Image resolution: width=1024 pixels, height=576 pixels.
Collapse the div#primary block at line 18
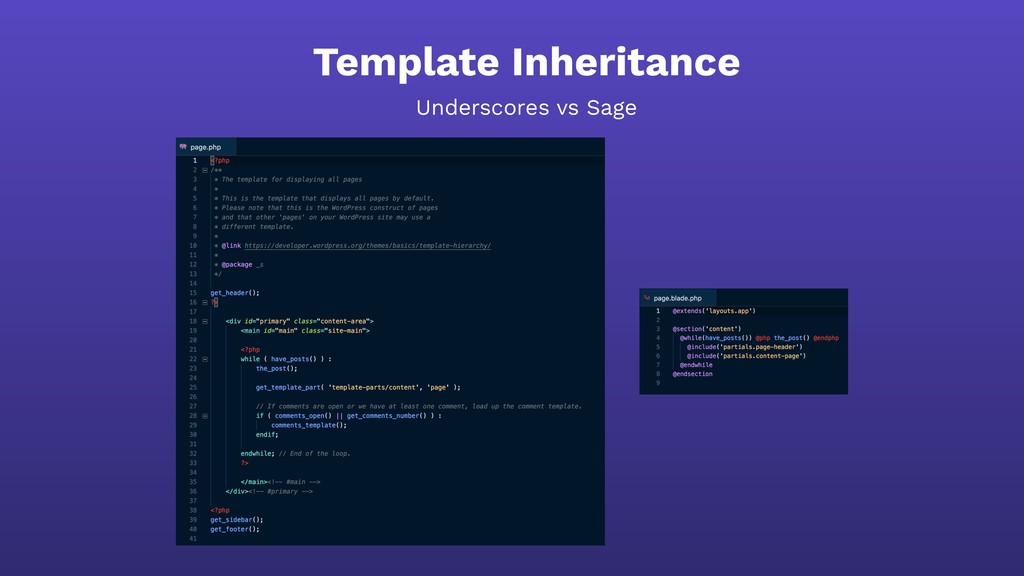pyautogui.click(x=204, y=321)
